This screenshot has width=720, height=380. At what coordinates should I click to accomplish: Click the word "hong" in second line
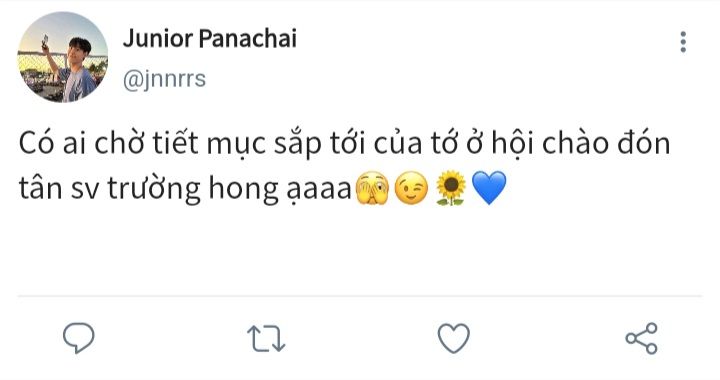point(244,189)
